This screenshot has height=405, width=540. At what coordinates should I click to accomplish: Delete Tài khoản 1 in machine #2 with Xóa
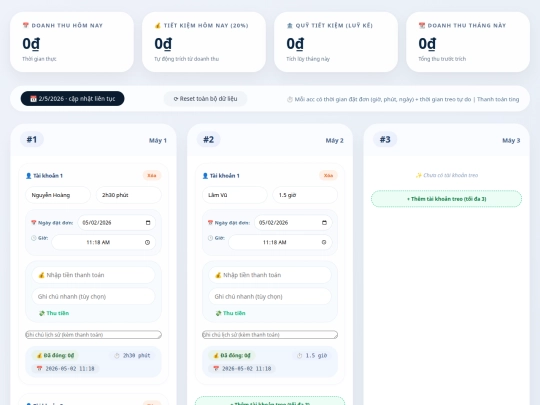tap(328, 175)
